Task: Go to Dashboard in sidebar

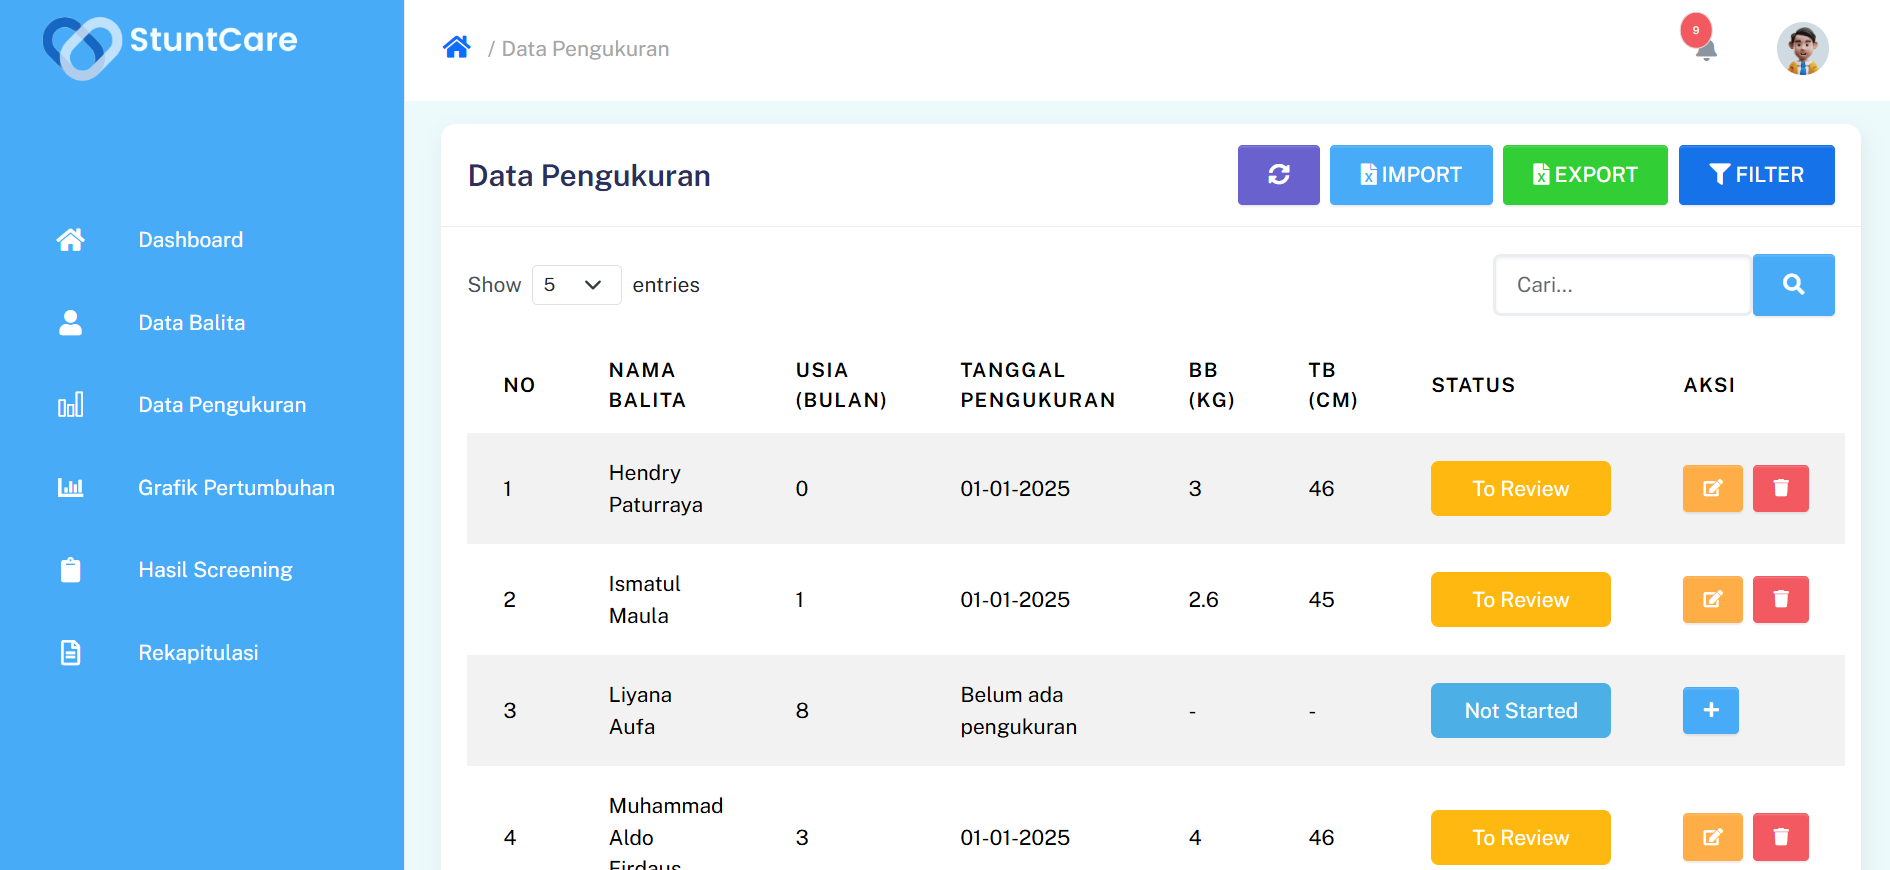Action: 190,240
